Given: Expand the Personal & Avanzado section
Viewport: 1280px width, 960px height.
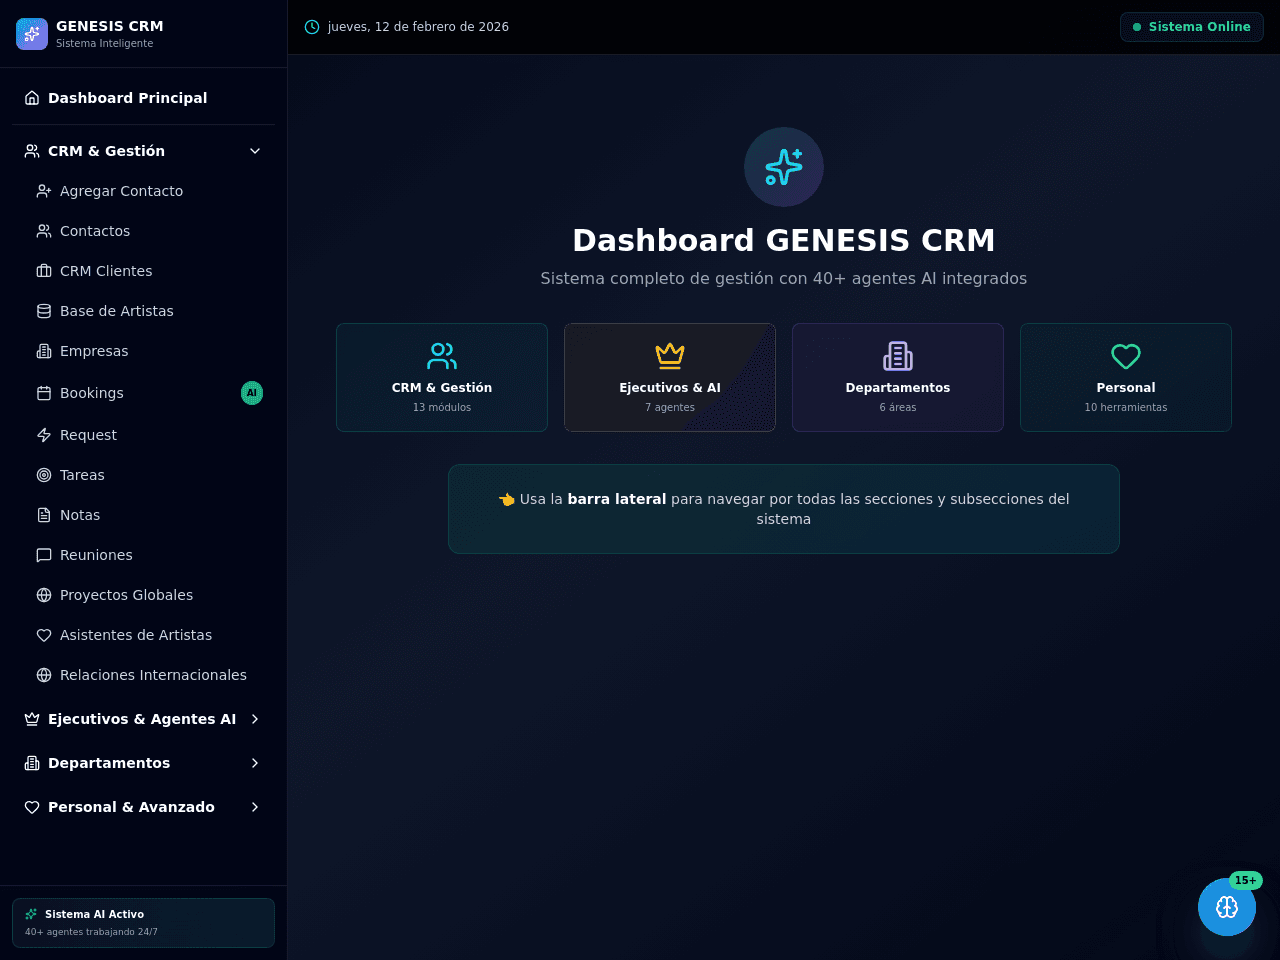Looking at the screenshot, I should 144,807.
